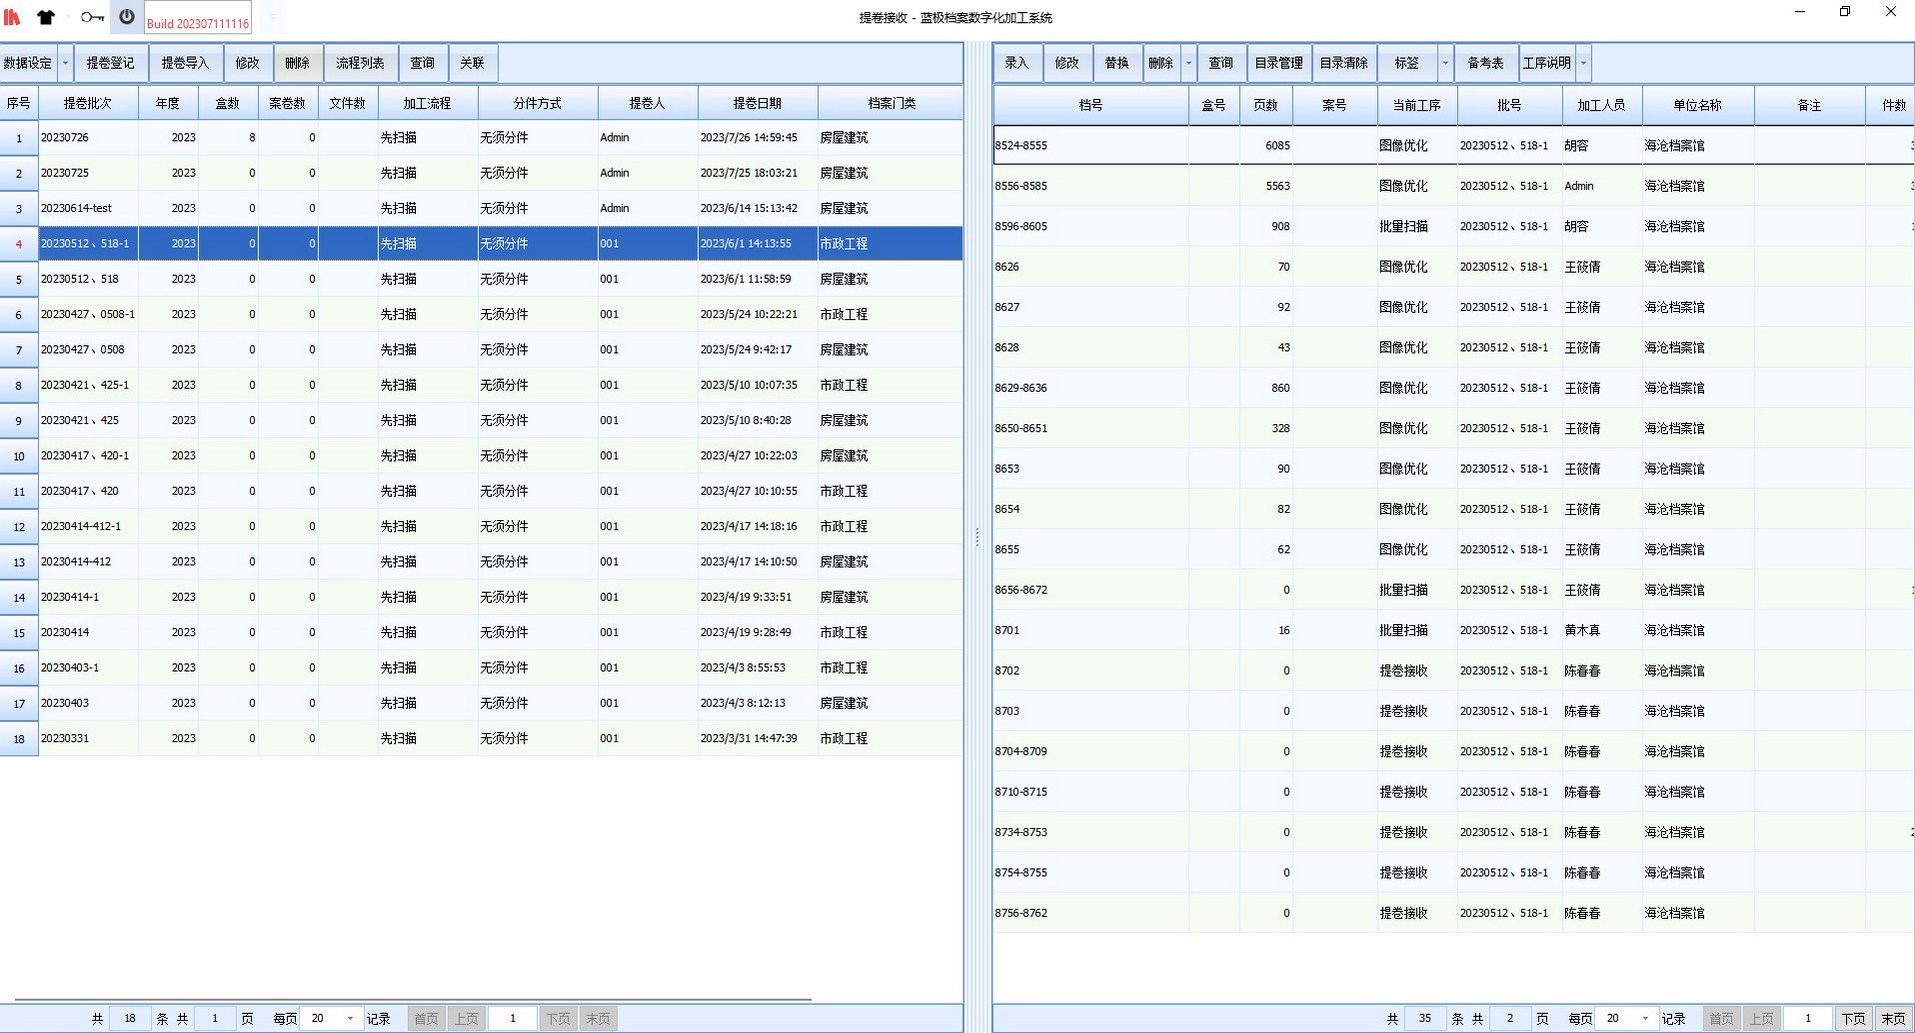Click the red app logo icon
Image resolution: width=1915 pixels, height=1033 pixels.
pos(12,17)
